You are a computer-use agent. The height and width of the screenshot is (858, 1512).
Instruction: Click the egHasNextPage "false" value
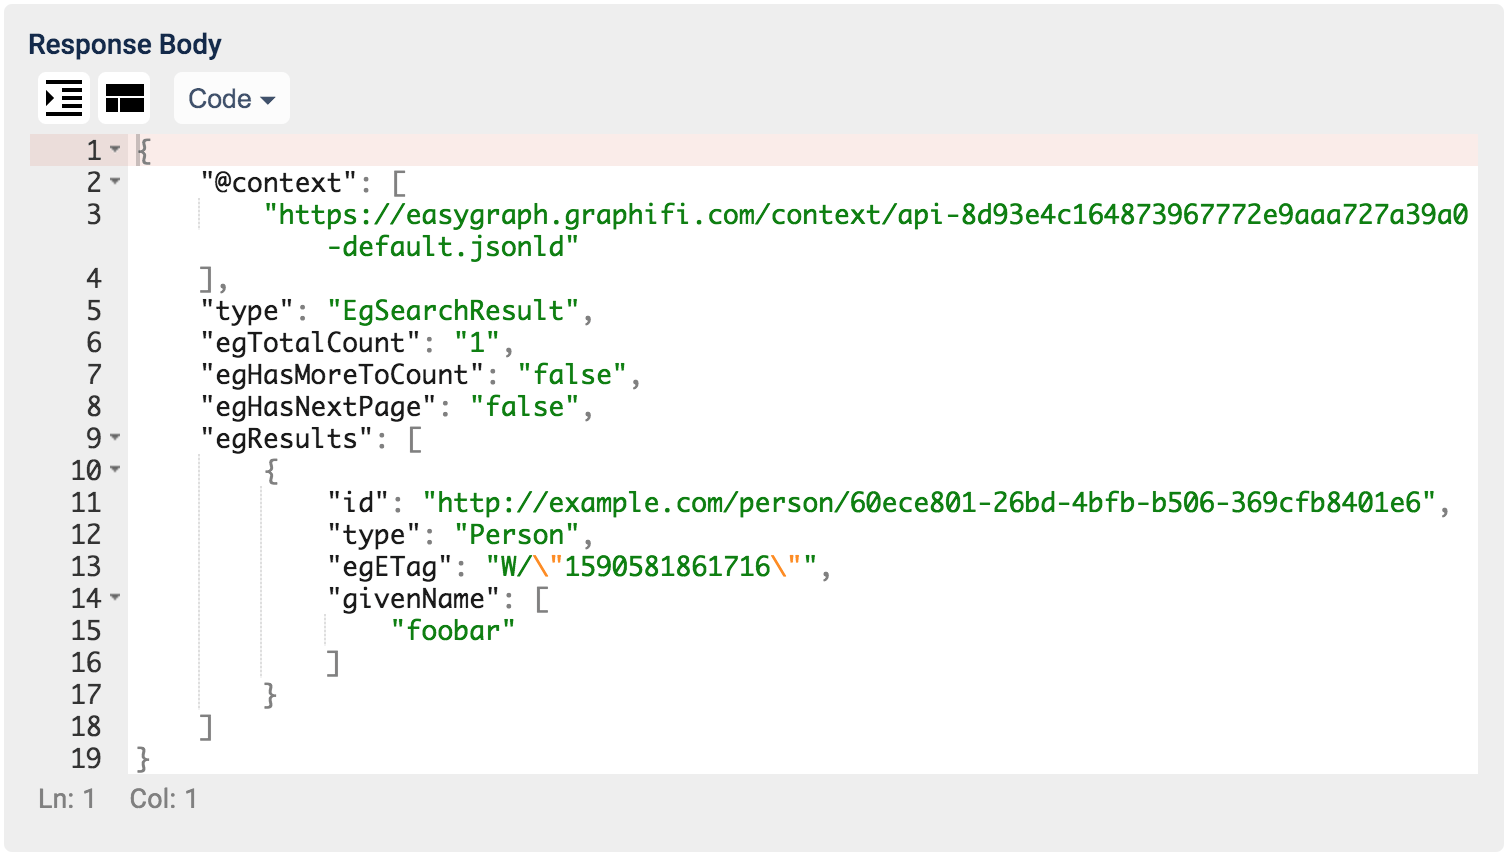[x=525, y=406]
